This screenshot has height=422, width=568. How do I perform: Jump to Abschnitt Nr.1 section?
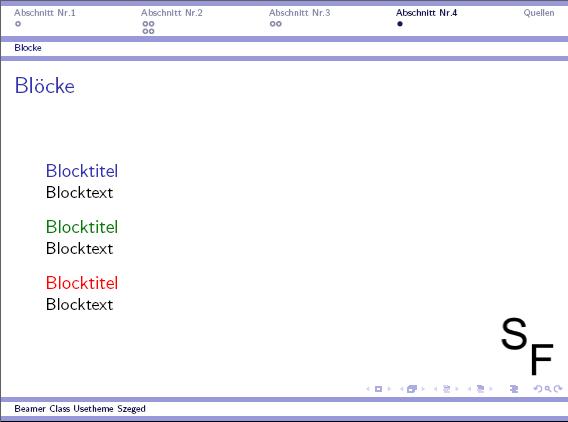45,13
